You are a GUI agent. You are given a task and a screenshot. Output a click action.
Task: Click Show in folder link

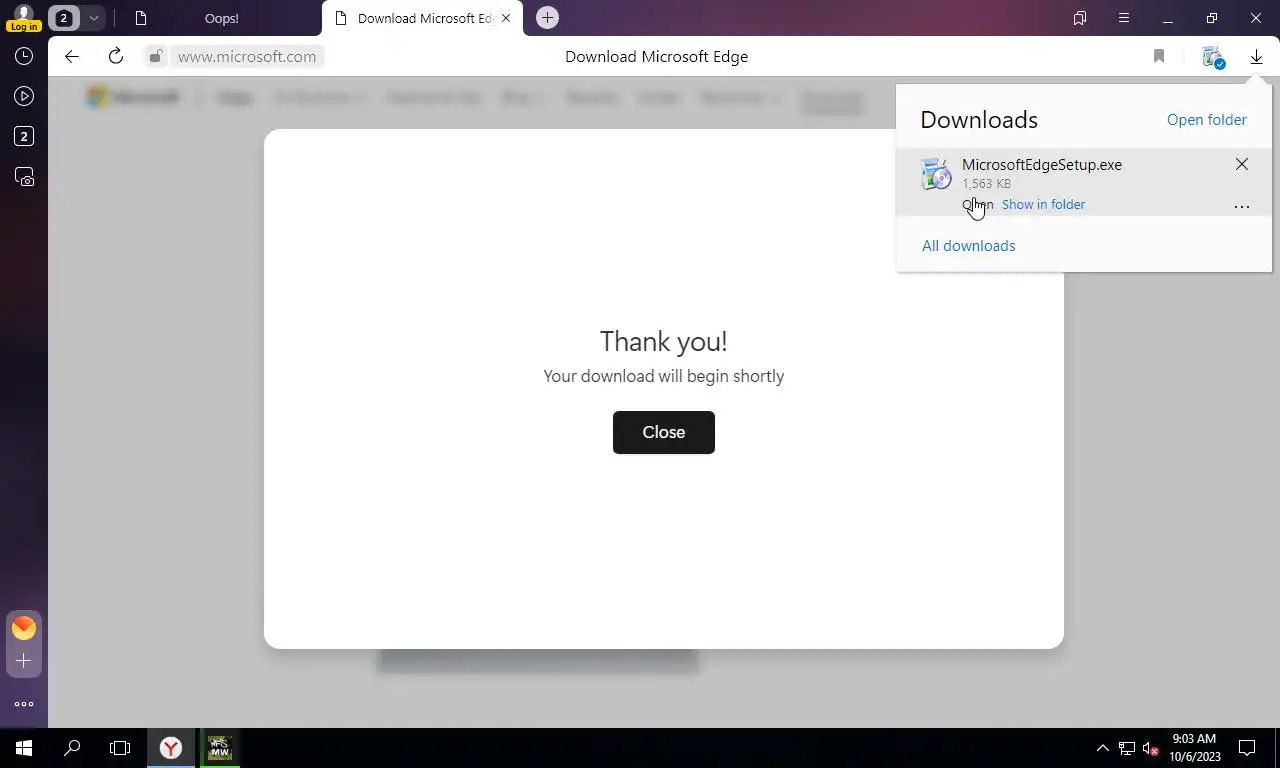coord(1043,204)
